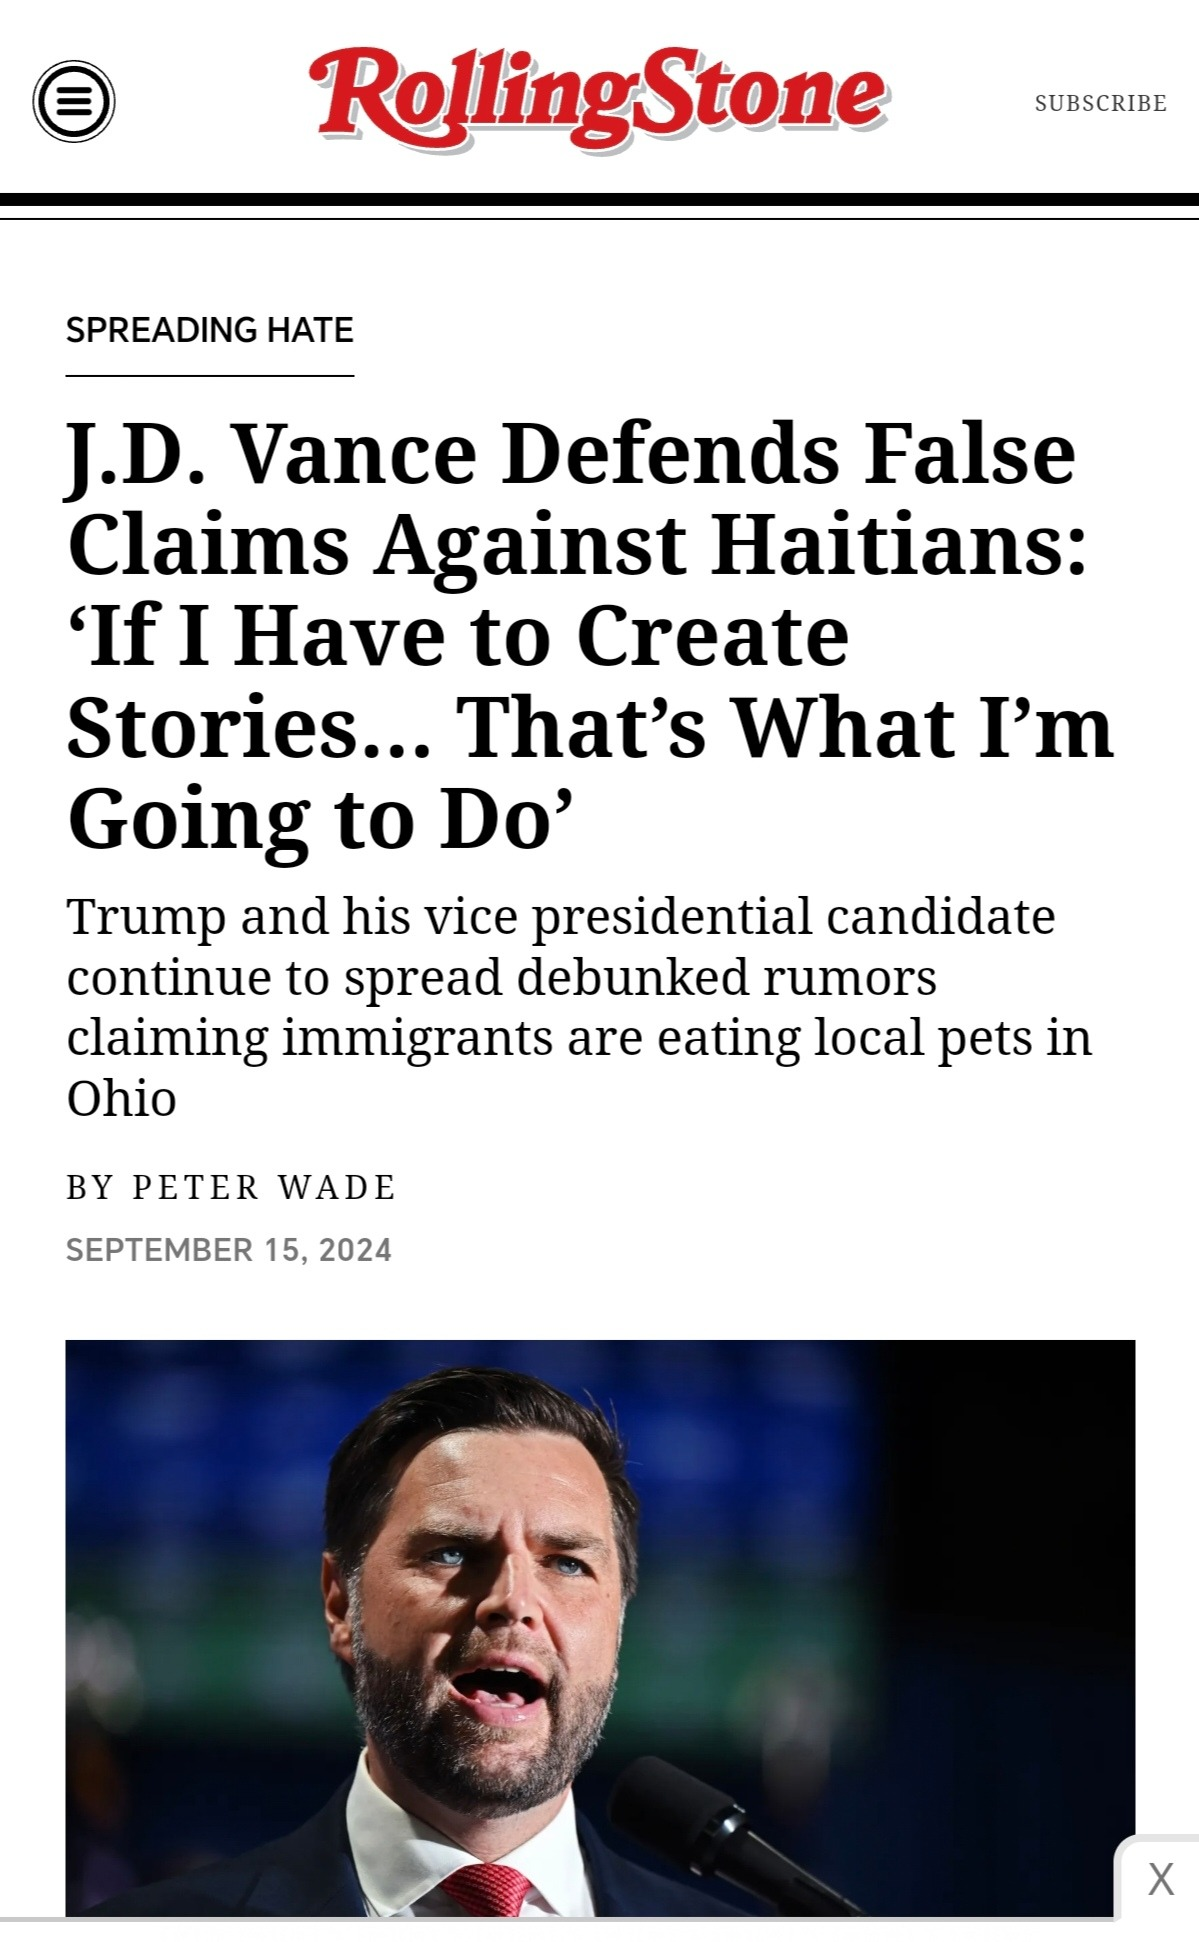
Task: Click the thick black header divider bar
Action: point(600,200)
